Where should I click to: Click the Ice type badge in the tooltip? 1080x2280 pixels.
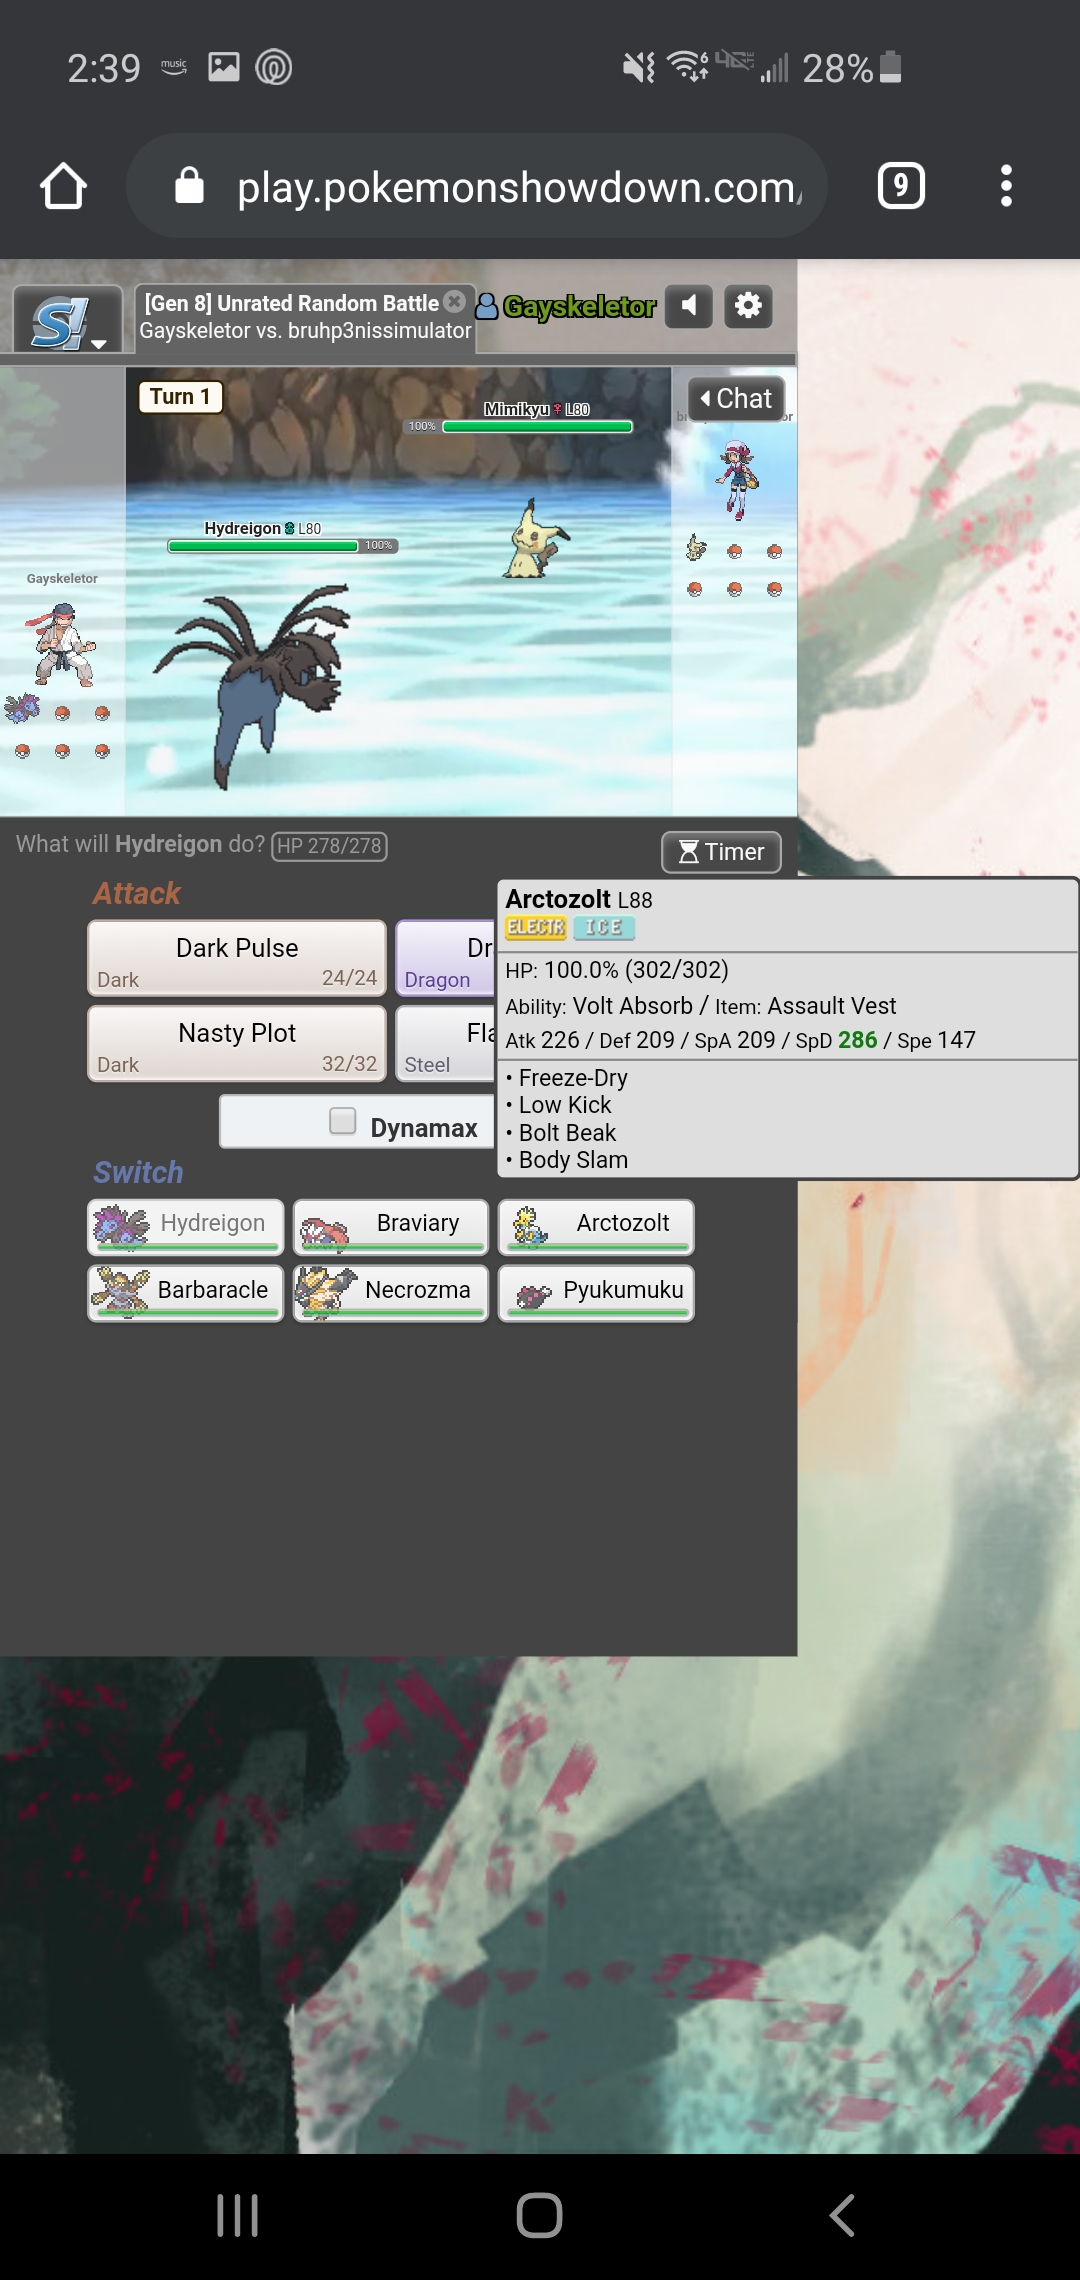[604, 928]
